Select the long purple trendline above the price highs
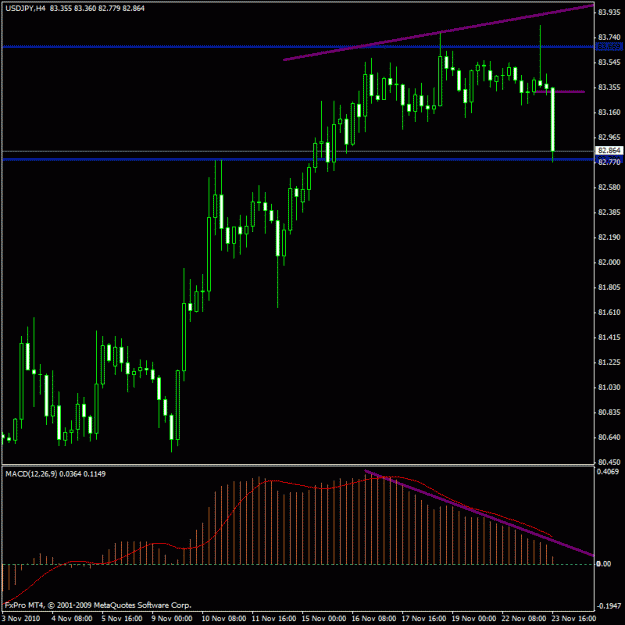 click(x=438, y=32)
